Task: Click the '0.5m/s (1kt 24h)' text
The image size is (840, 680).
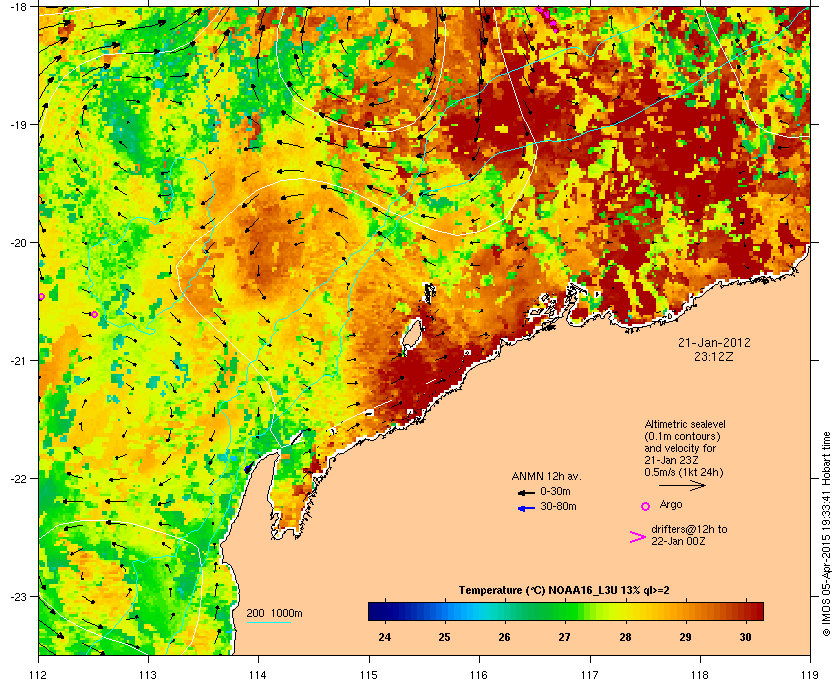Action: (684, 472)
